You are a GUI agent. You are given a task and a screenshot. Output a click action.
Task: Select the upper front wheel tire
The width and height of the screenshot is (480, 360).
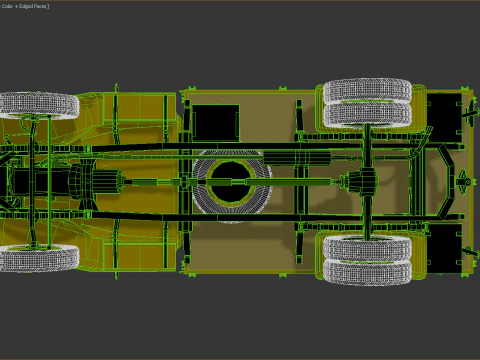39,105
